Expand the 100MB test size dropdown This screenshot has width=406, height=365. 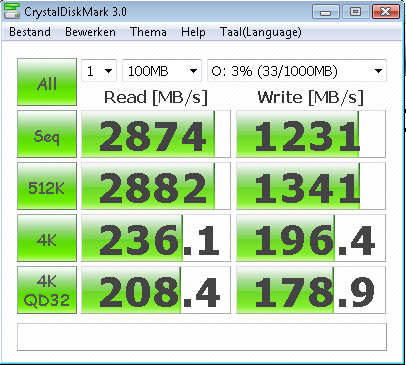(x=162, y=71)
